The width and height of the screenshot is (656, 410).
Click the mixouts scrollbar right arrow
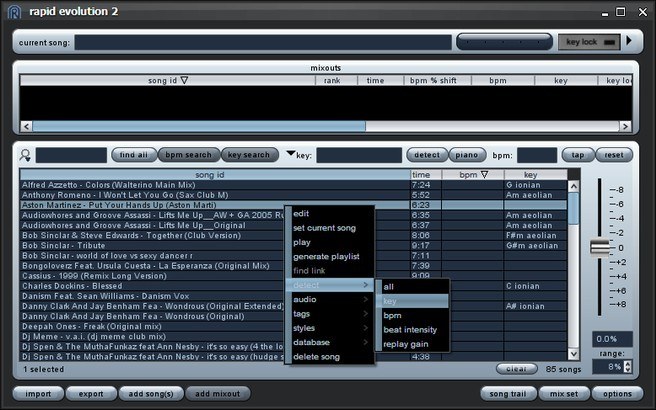tap(625, 126)
